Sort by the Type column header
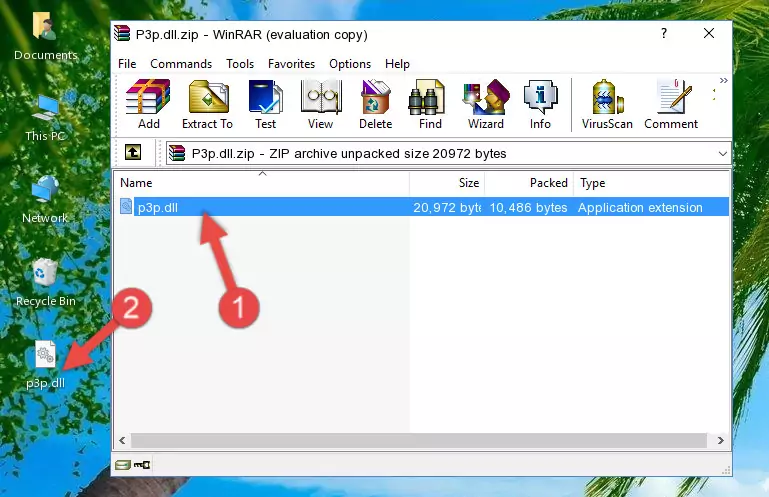Image resolution: width=769 pixels, height=497 pixels. coord(651,183)
